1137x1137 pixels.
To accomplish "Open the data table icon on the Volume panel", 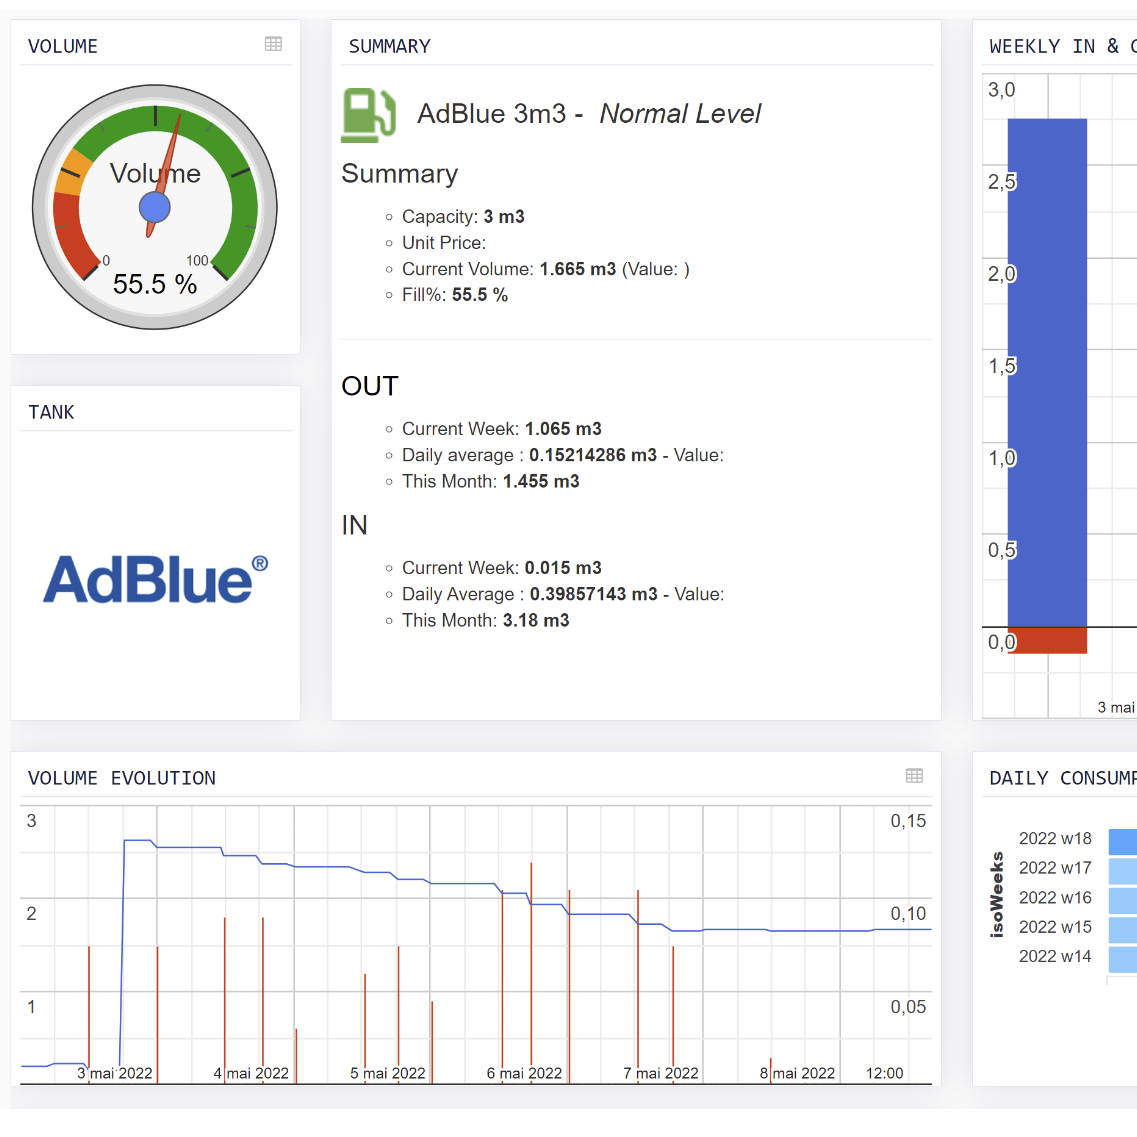I will click(273, 43).
